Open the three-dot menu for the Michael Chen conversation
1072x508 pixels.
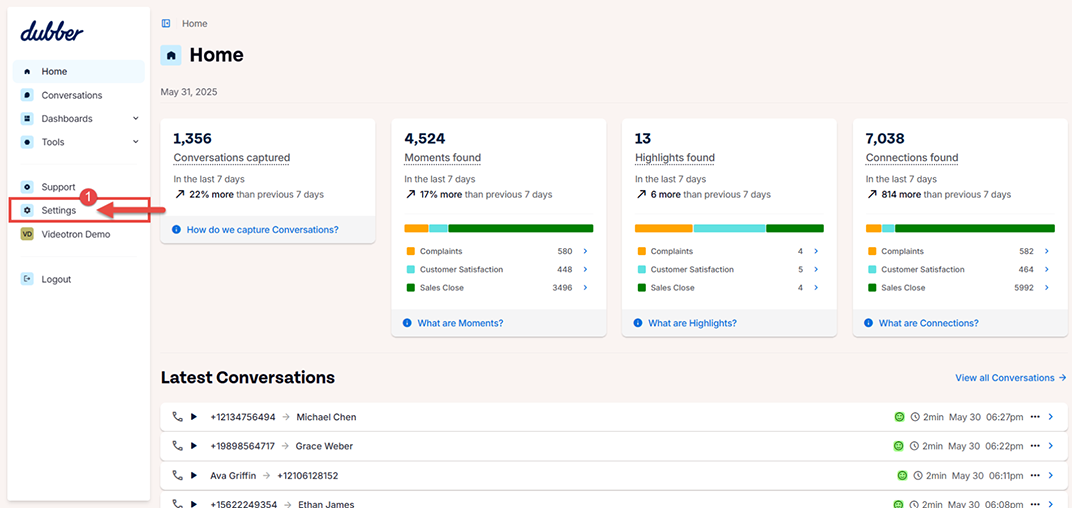click(1035, 417)
